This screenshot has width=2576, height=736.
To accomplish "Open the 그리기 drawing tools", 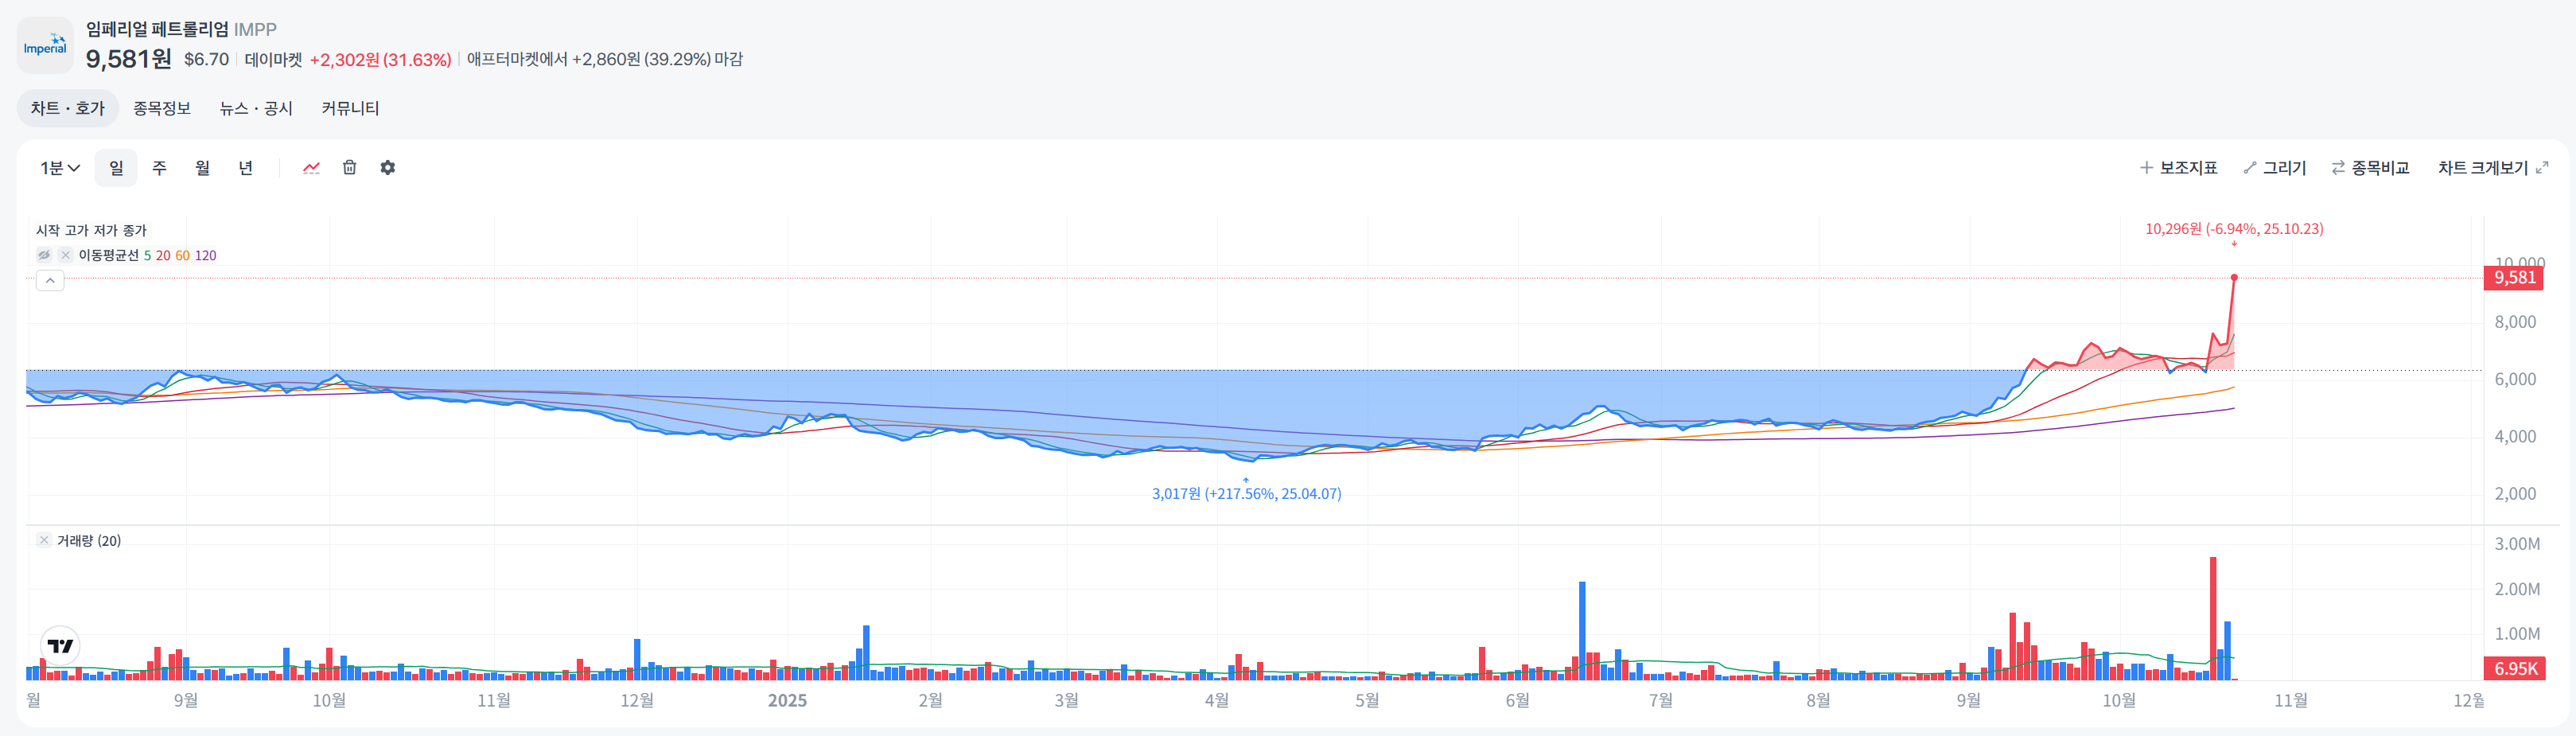I will coord(2274,168).
